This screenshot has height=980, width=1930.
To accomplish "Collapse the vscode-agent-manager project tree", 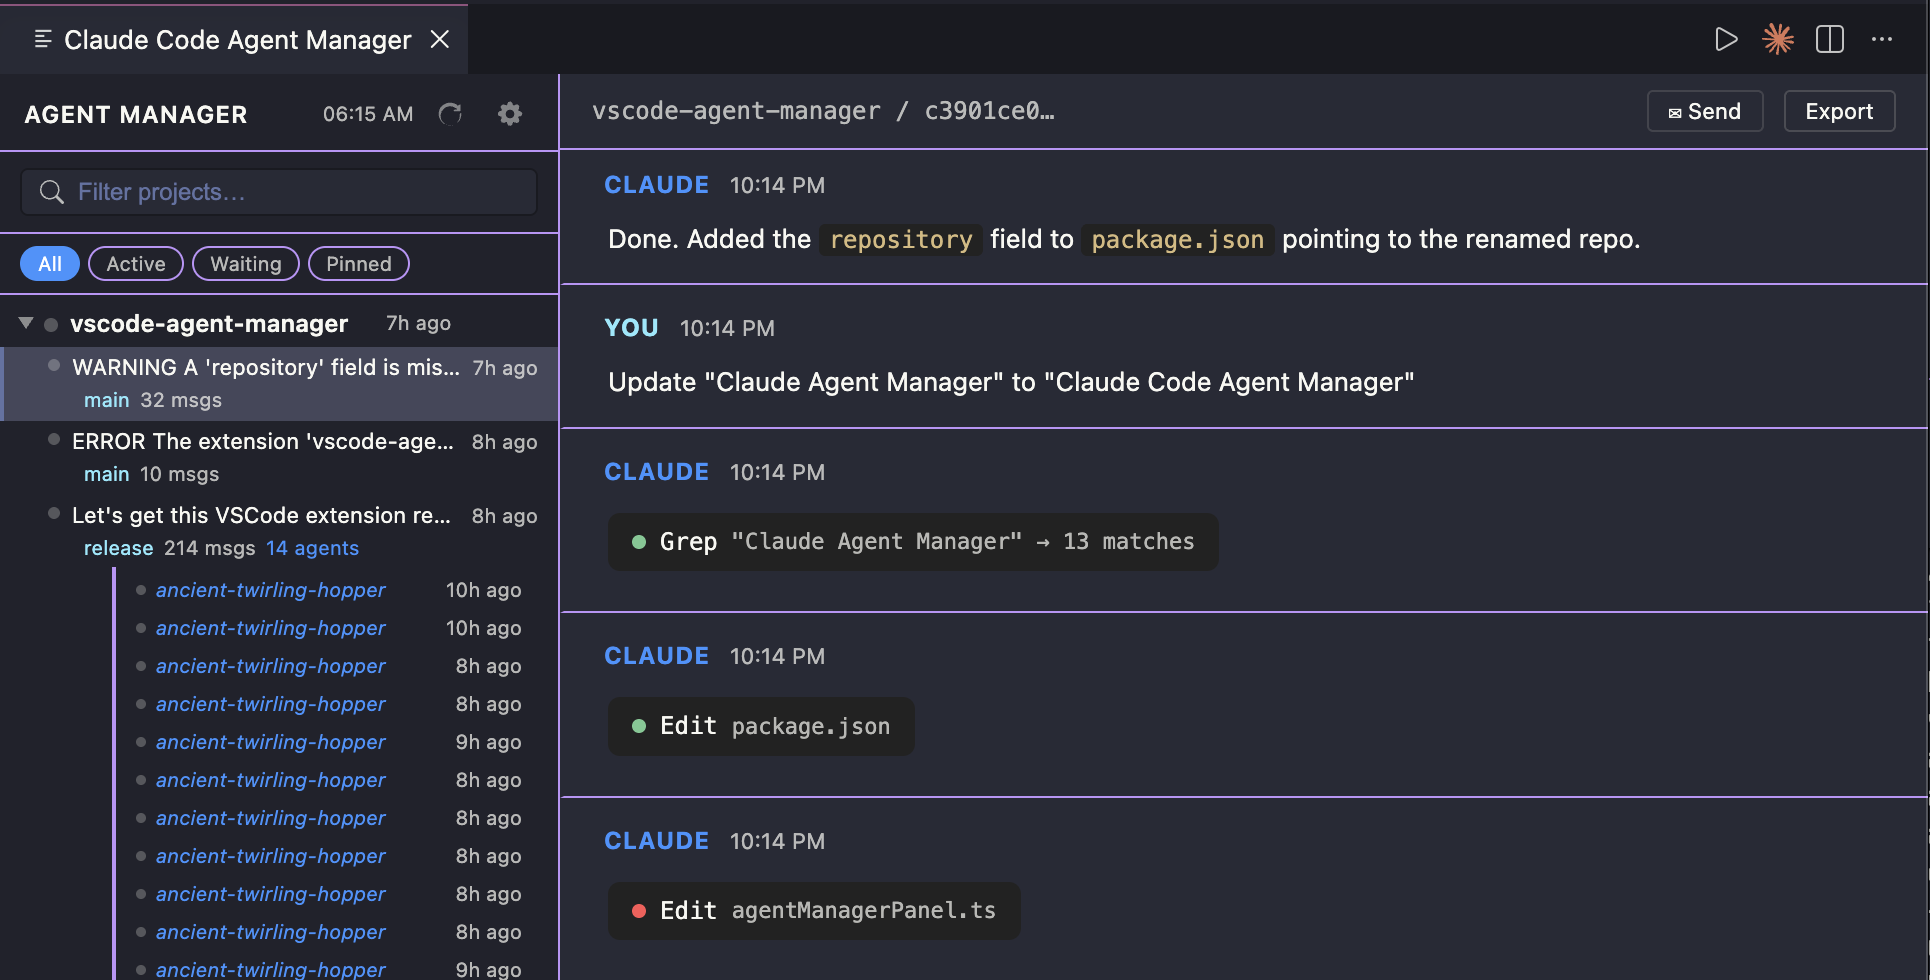I will 26,323.
